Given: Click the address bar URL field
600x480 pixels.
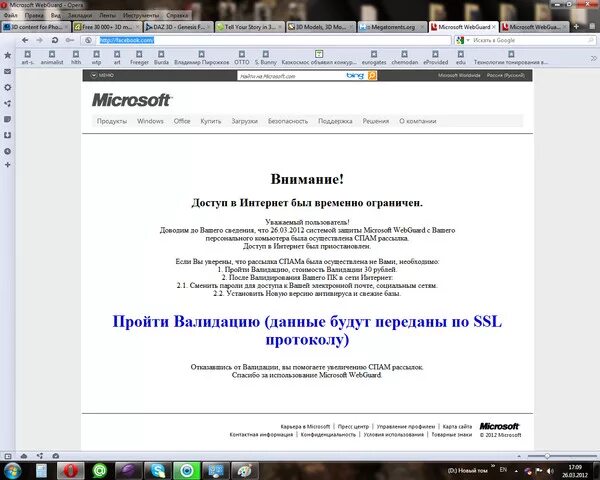Looking at the screenshot, I should coord(274,40).
